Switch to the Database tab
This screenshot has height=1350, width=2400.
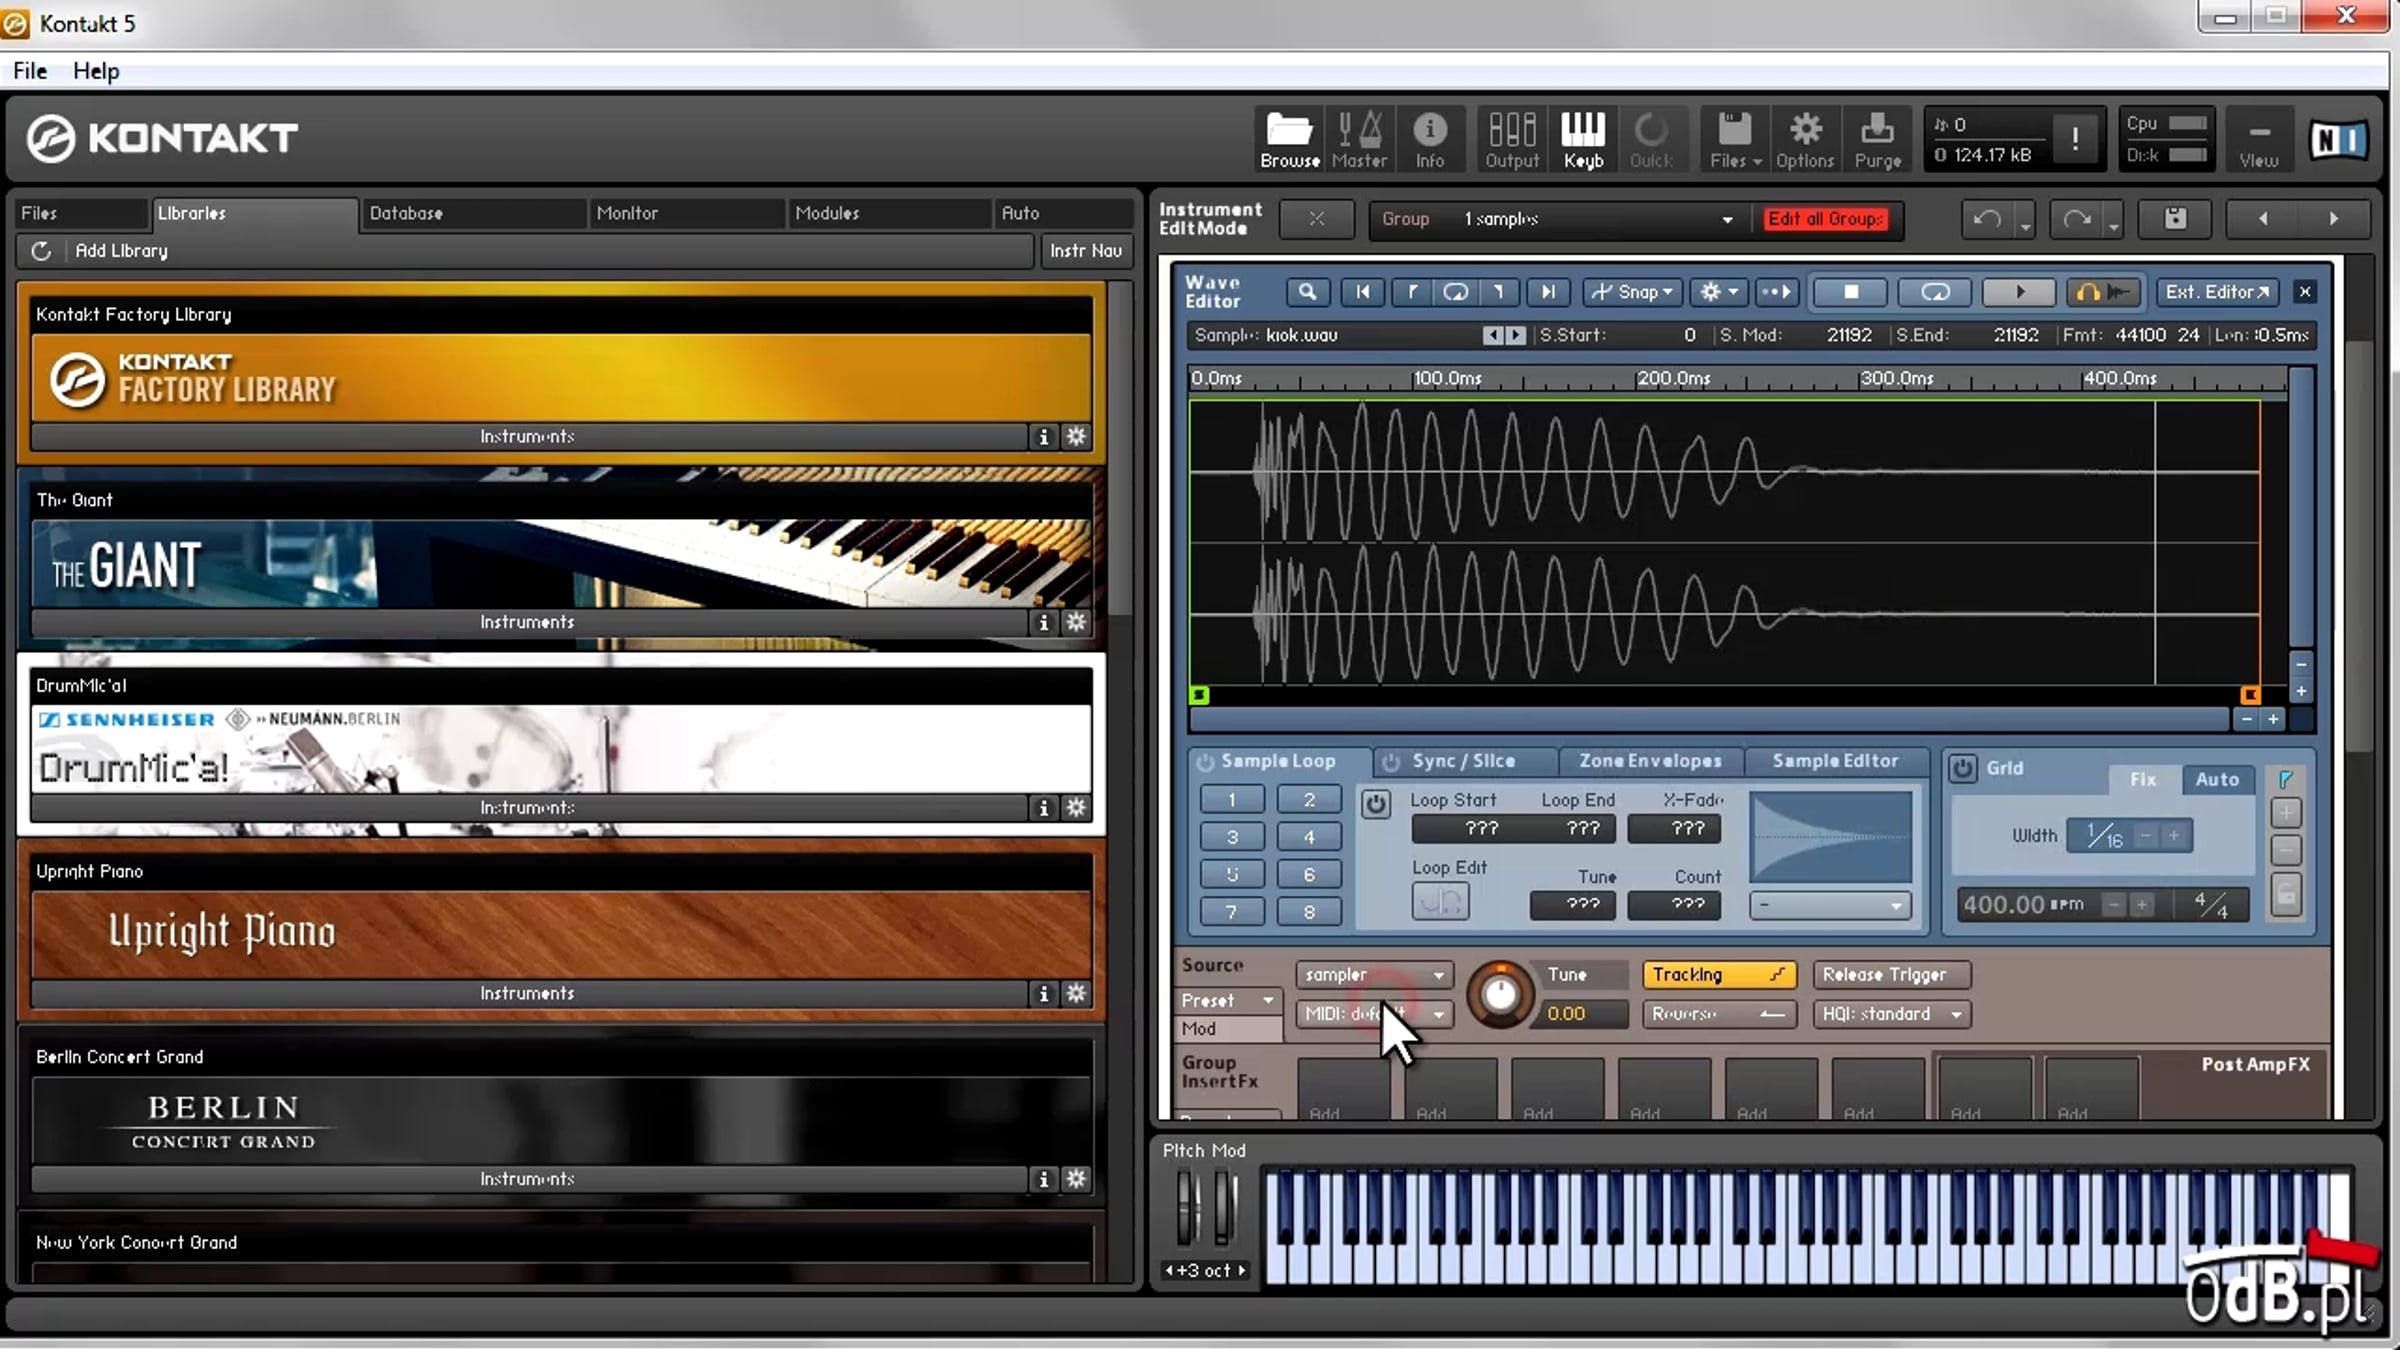coord(472,214)
